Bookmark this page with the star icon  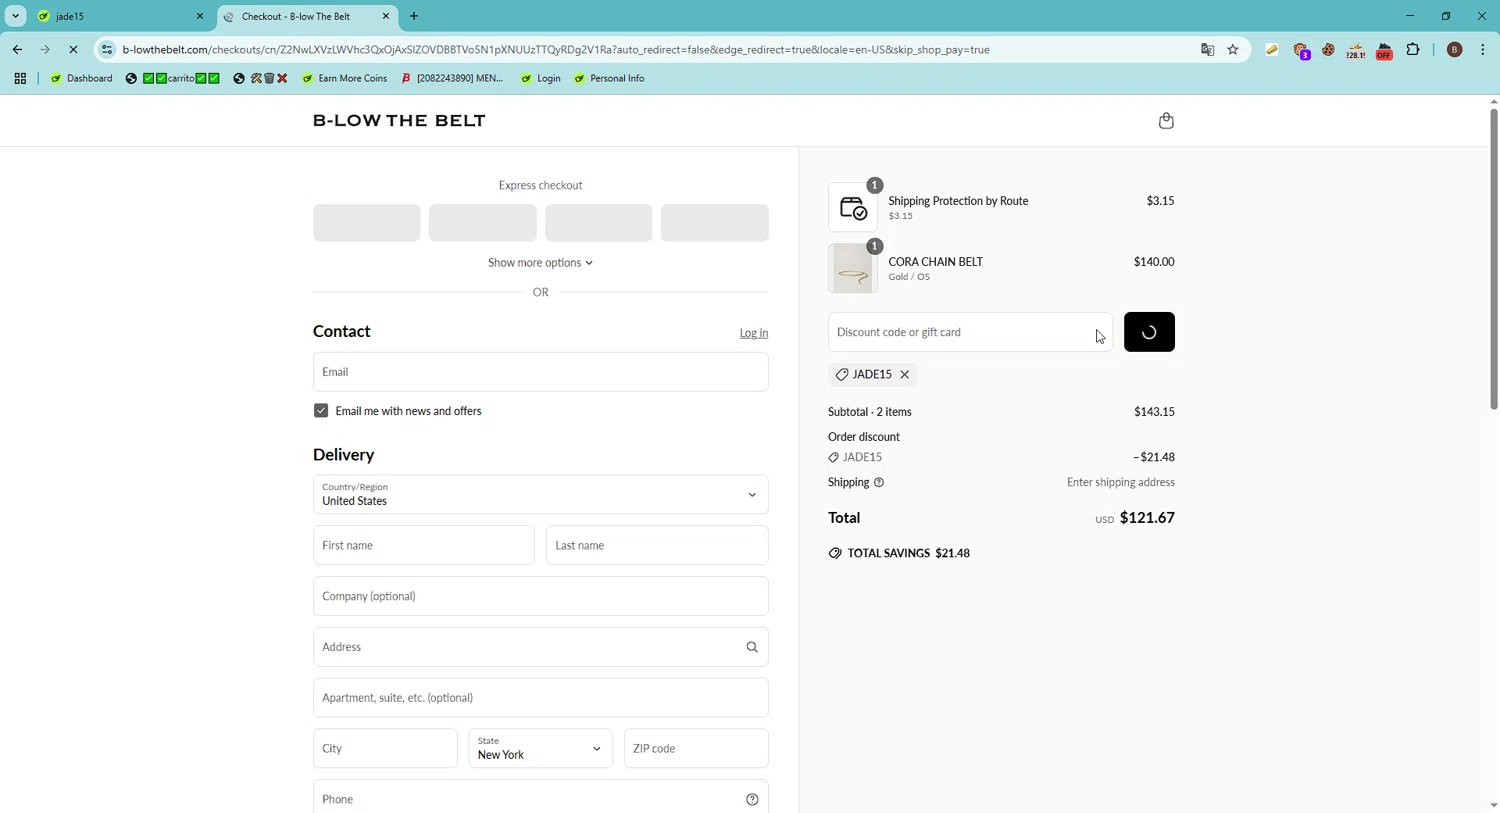(x=1233, y=50)
